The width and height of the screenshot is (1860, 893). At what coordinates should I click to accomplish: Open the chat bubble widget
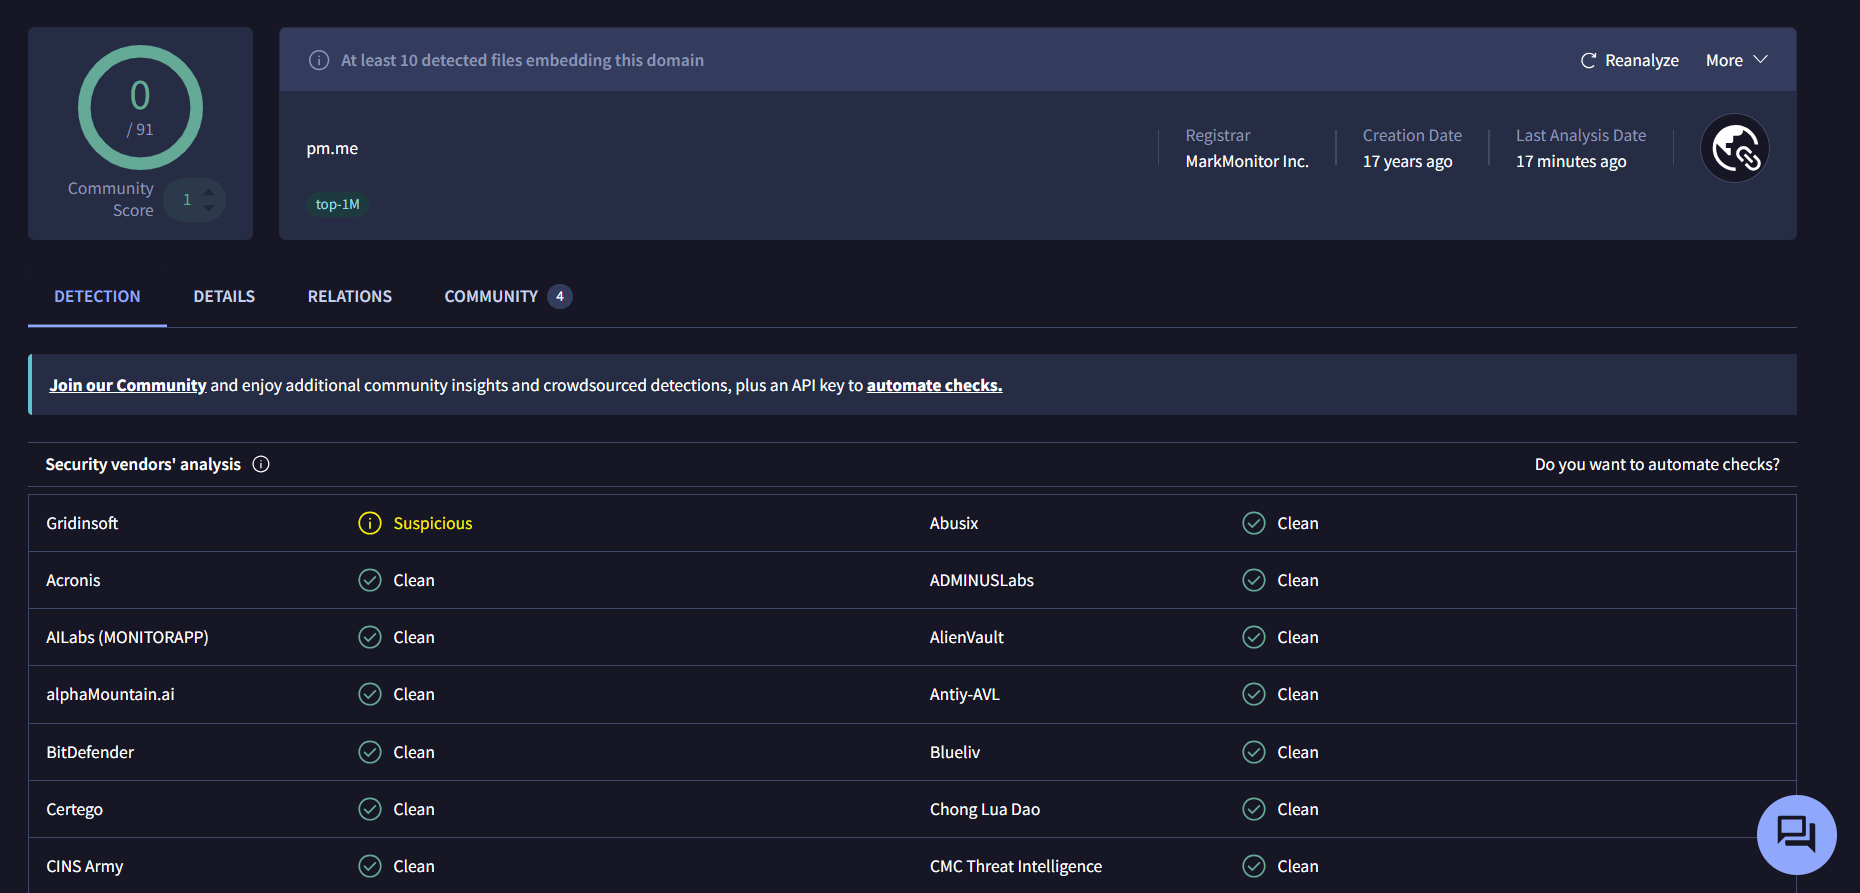click(1797, 834)
